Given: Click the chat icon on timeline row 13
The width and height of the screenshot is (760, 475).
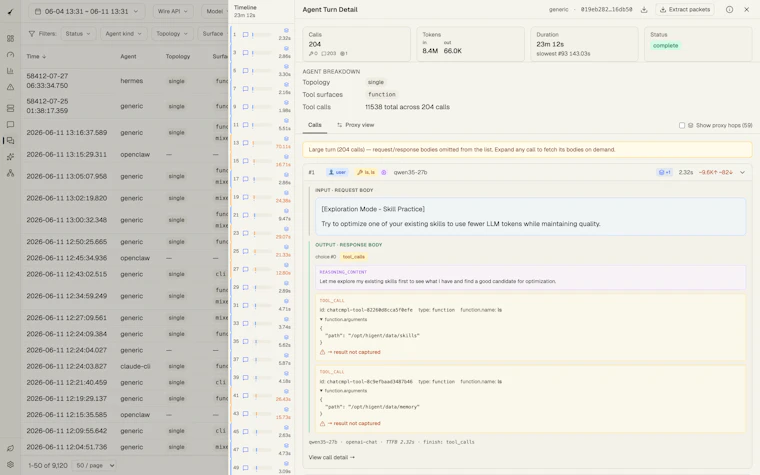Looking at the screenshot, I should pyautogui.click(x=245, y=143).
